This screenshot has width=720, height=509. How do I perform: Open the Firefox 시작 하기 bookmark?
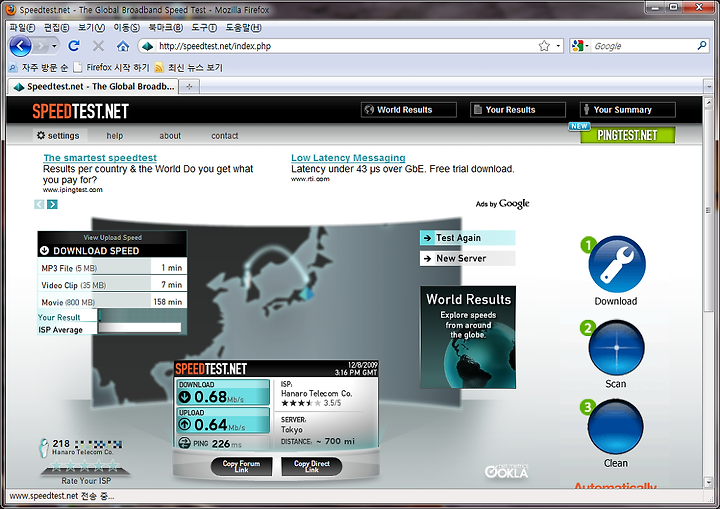(x=112, y=68)
